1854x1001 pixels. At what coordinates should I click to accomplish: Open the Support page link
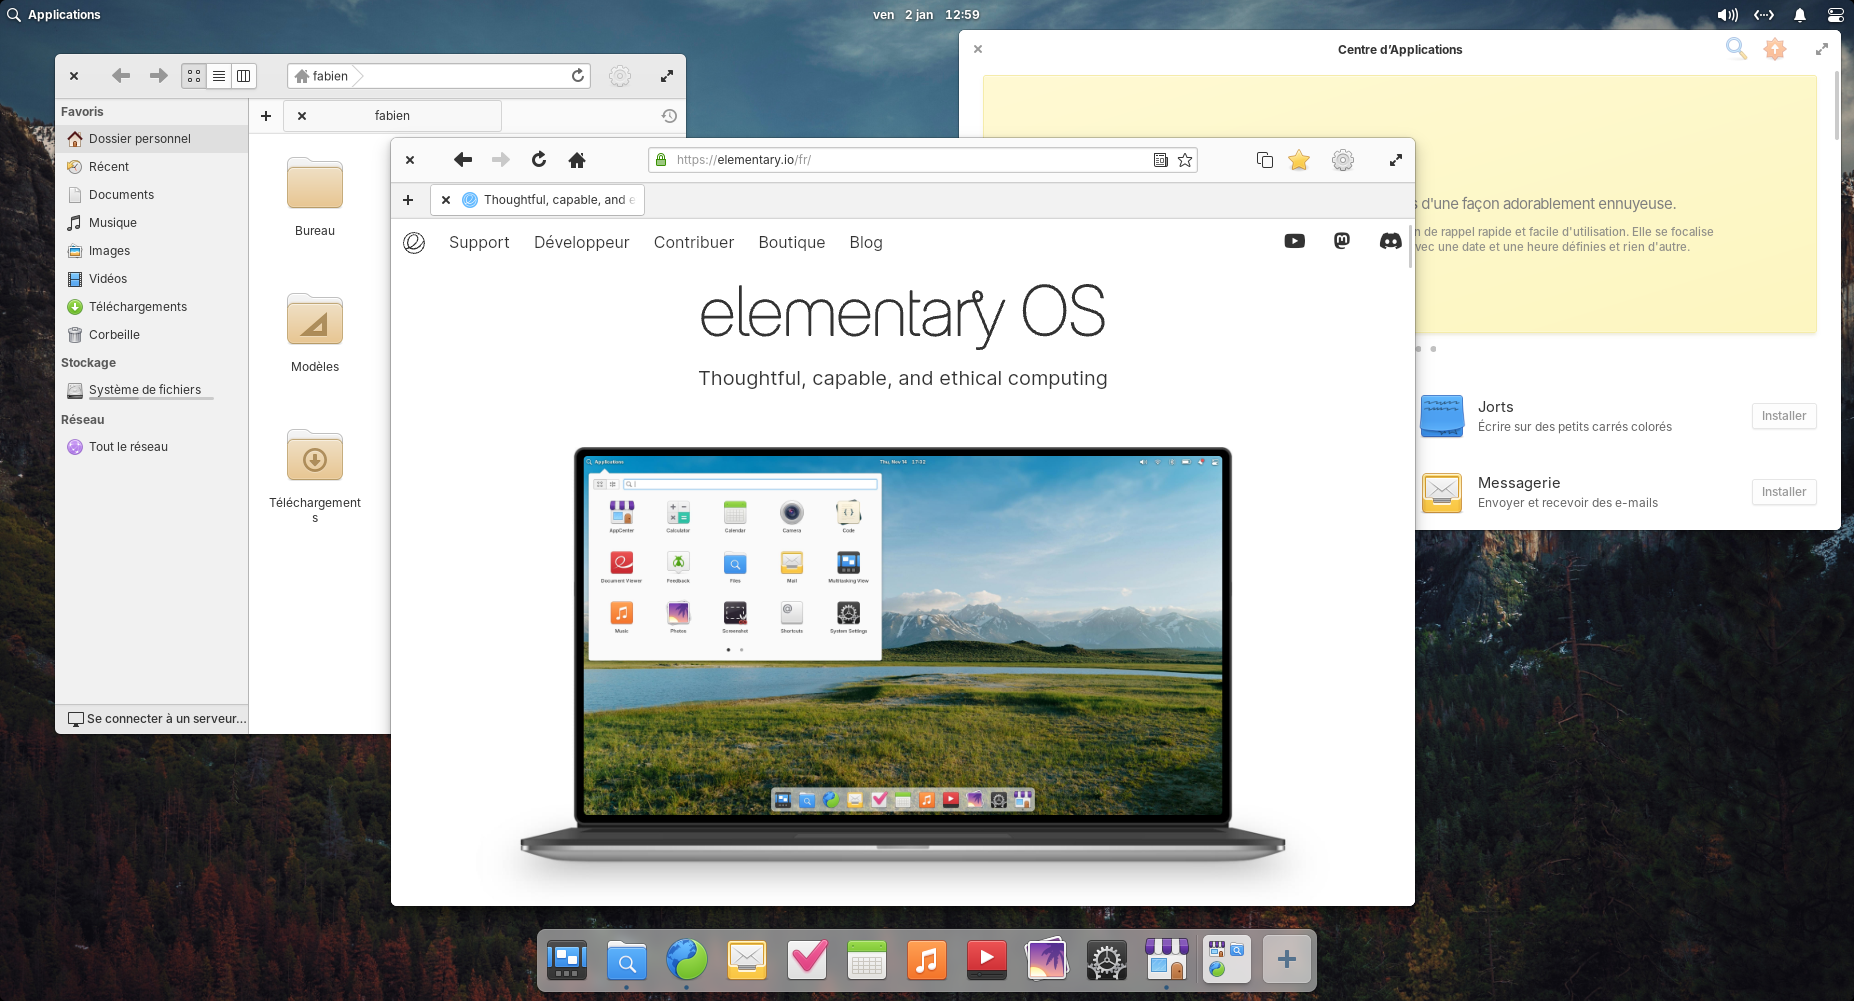(479, 242)
